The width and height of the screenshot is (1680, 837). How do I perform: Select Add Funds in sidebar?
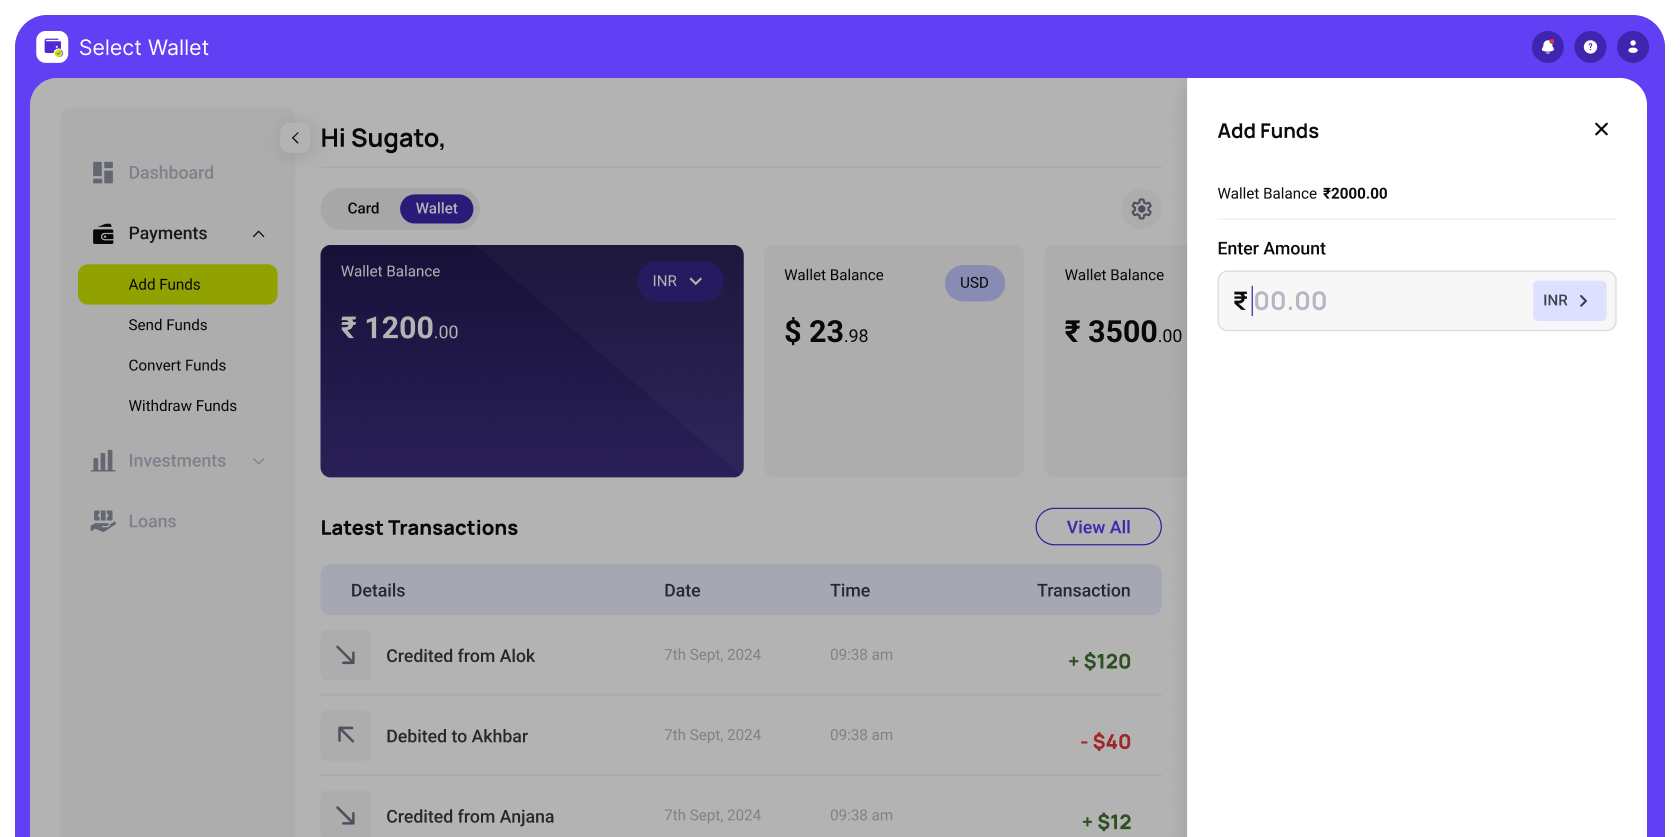click(178, 284)
